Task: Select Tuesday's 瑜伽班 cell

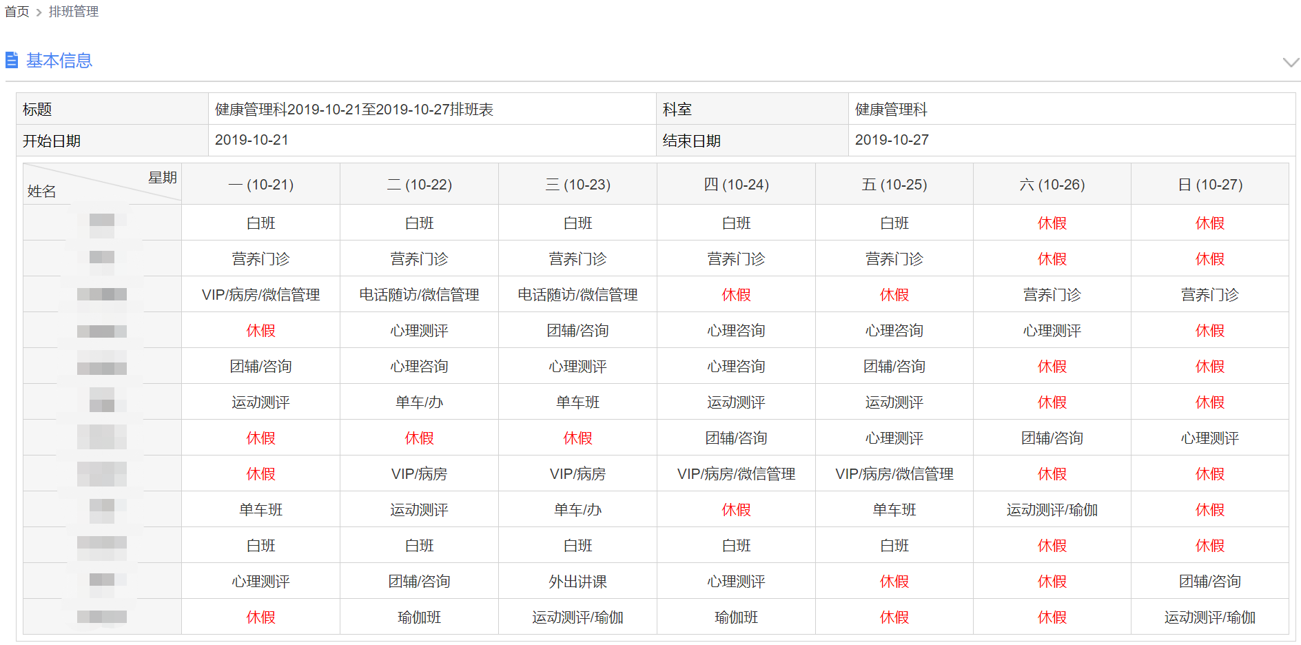Action: (419, 617)
